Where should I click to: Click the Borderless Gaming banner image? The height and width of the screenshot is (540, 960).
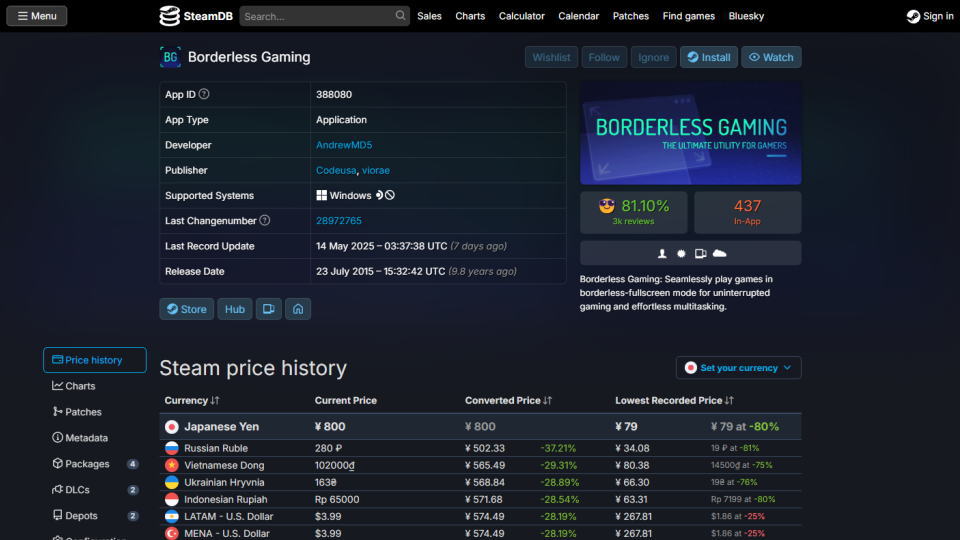(x=691, y=133)
